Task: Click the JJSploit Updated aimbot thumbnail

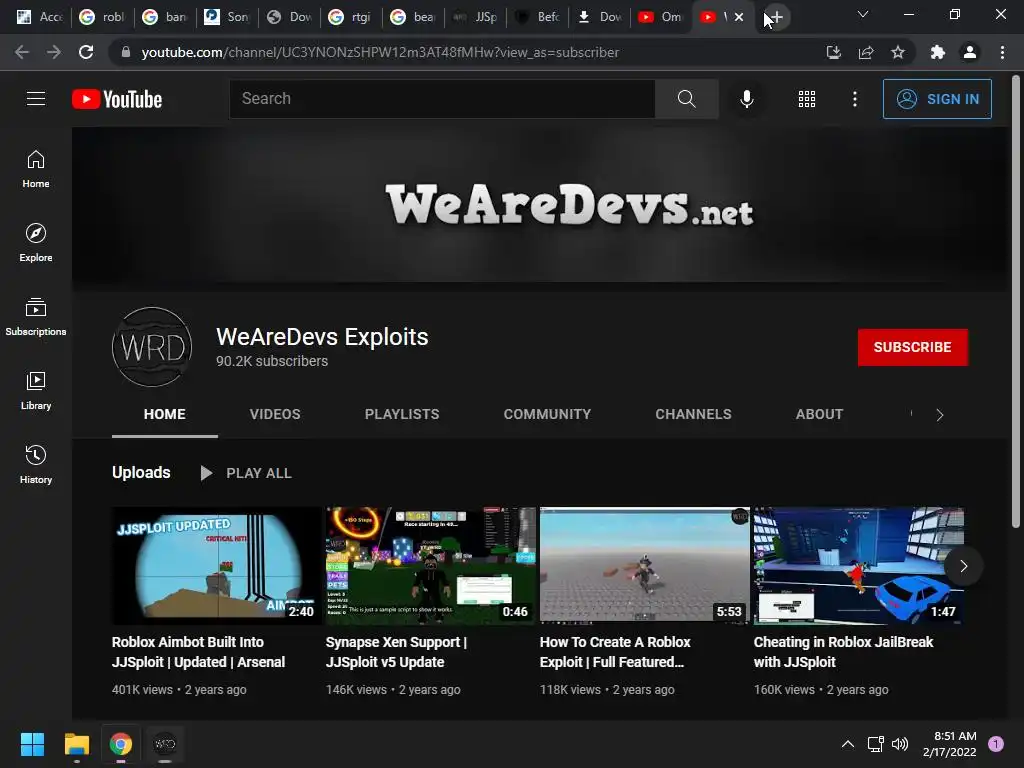Action: (x=216, y=566)
